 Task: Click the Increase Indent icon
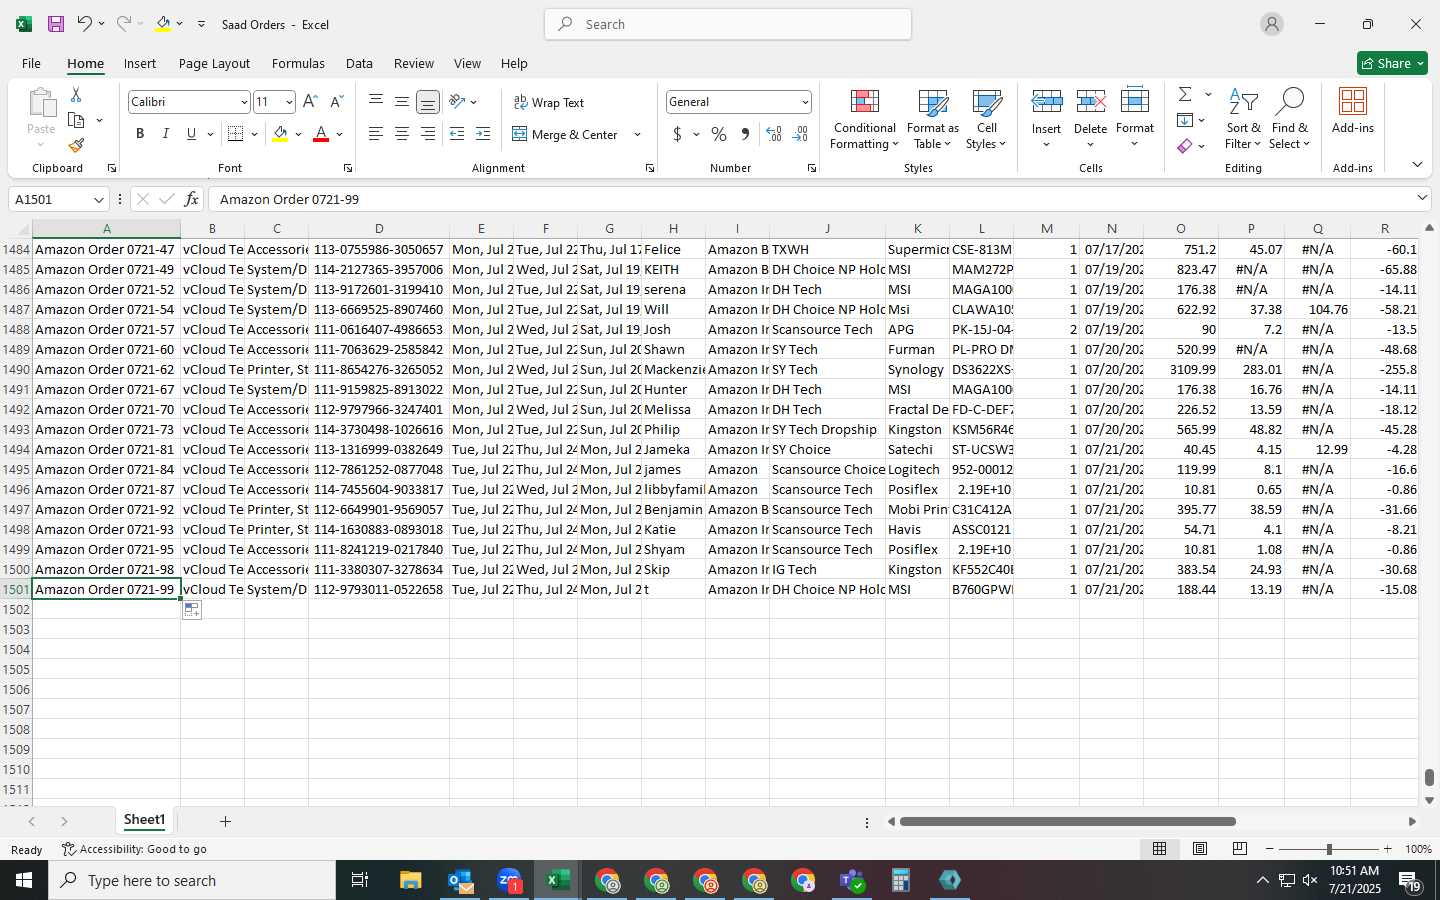pos(483,134)
